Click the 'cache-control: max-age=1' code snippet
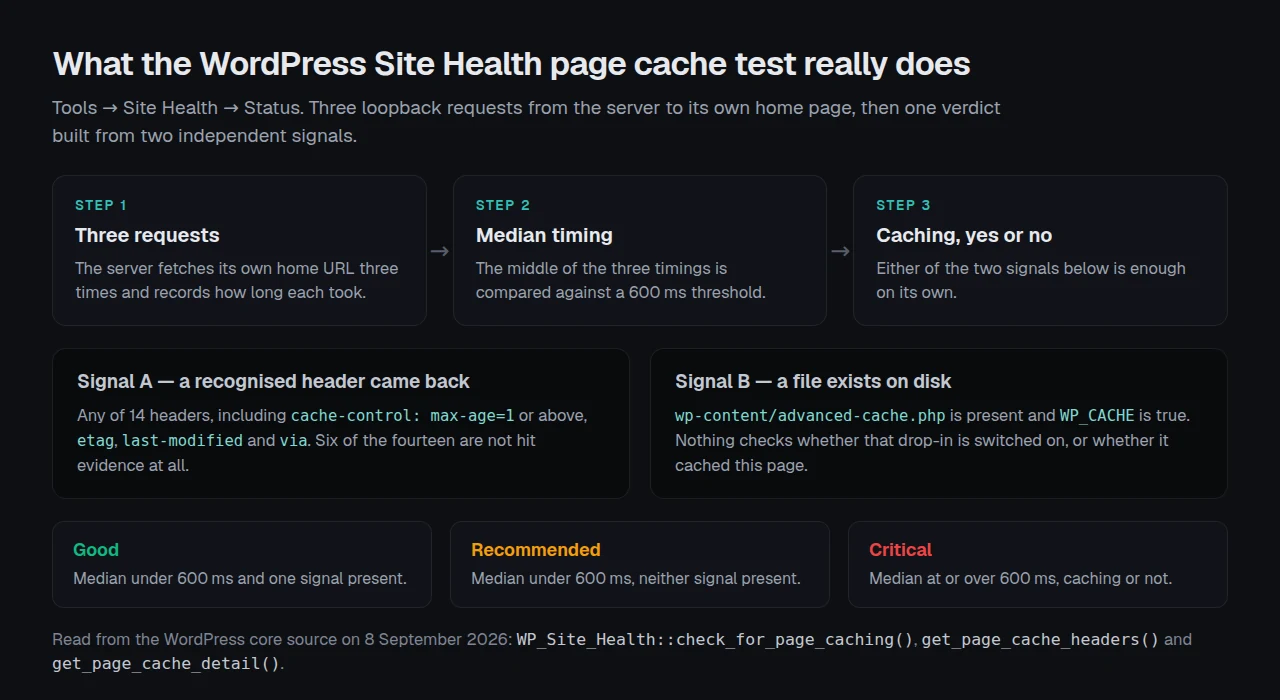Image resolution: width=1280 pixels, height=700 pixels. (x=402, y=415)
